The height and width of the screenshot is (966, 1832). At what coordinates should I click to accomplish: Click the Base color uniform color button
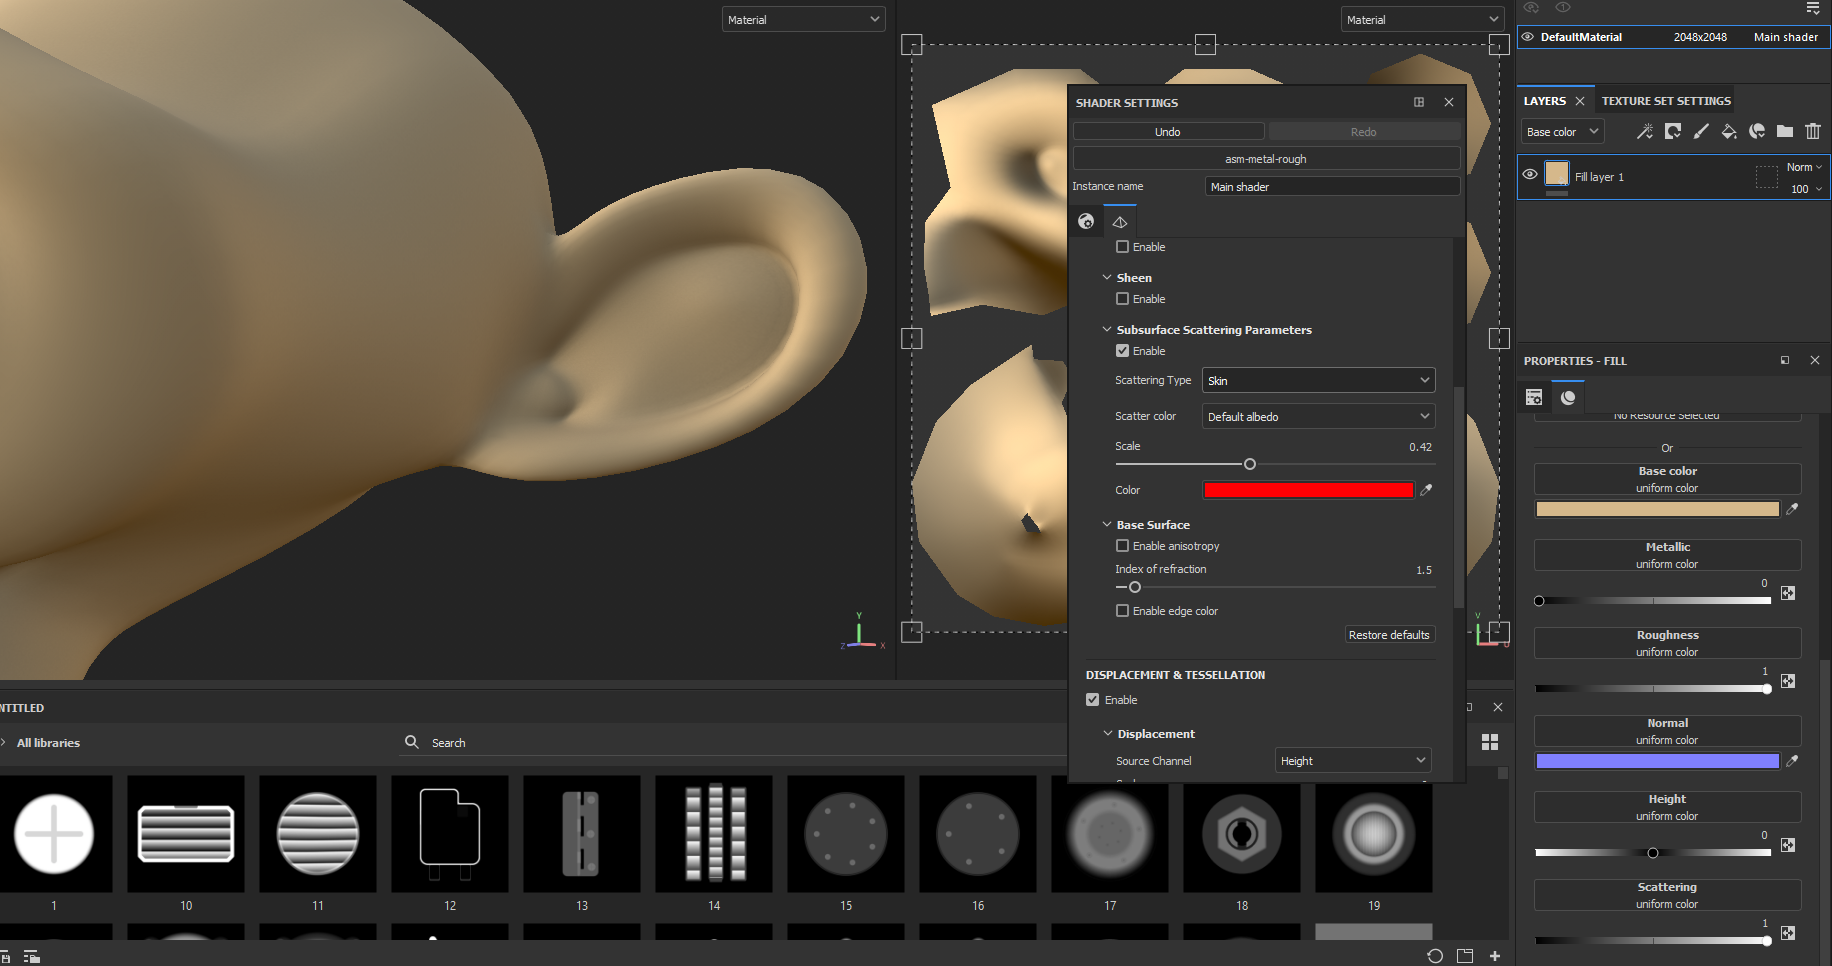click(1668, 479)
